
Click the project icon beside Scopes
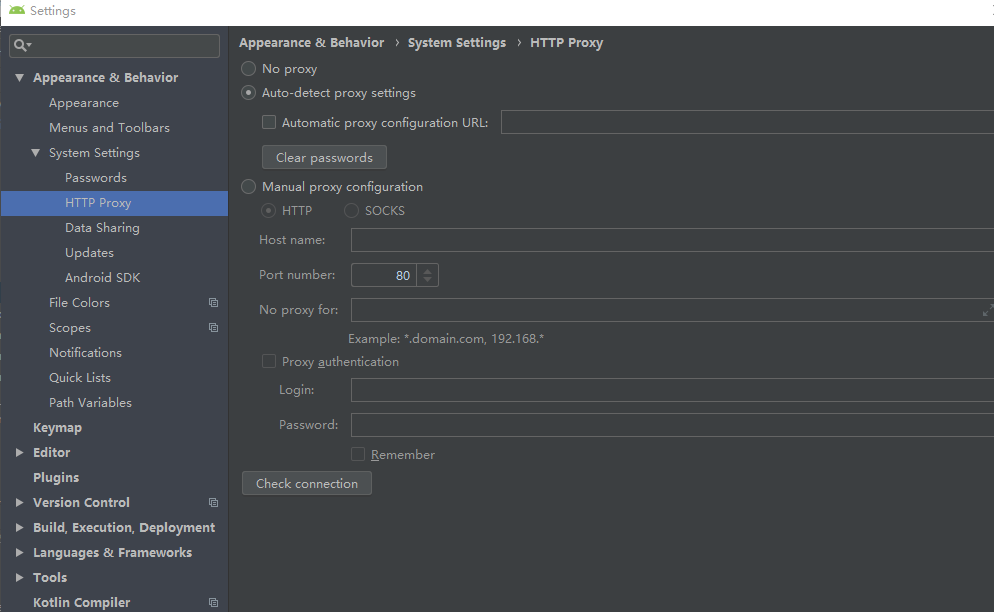click(x=212, y=327)
